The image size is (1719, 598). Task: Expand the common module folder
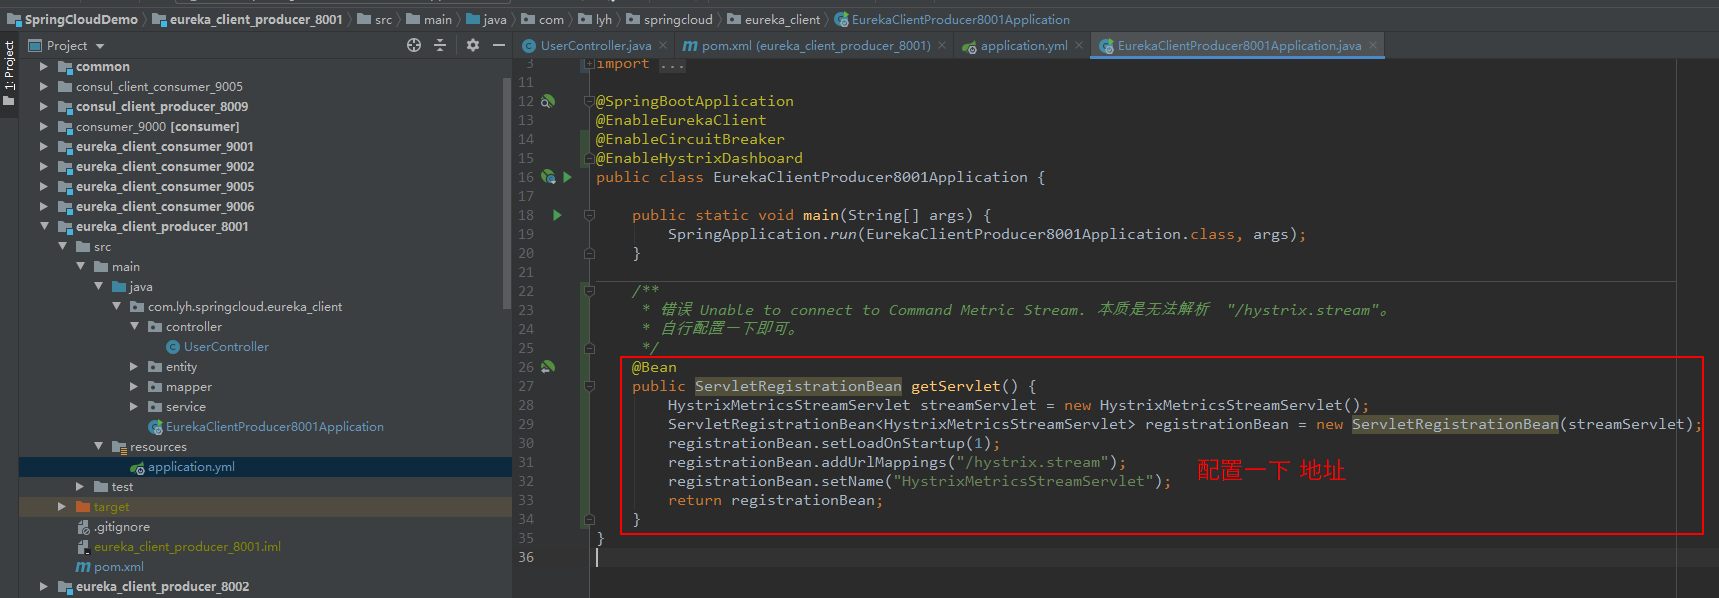(x=43, y=67)
